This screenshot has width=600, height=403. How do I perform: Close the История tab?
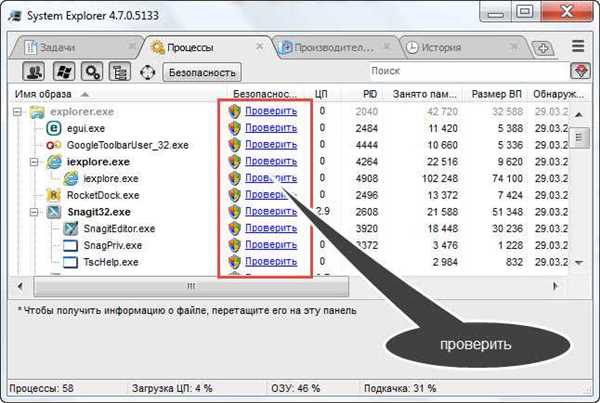click(514, 46)
